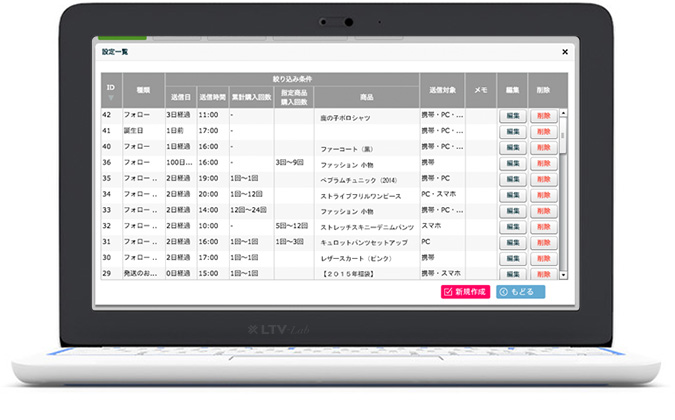Image resolution: width=675 pixels, height=420 pixels.
Task: Edit row ID 30
Action: pyautogui.click(x=513, y=259)
